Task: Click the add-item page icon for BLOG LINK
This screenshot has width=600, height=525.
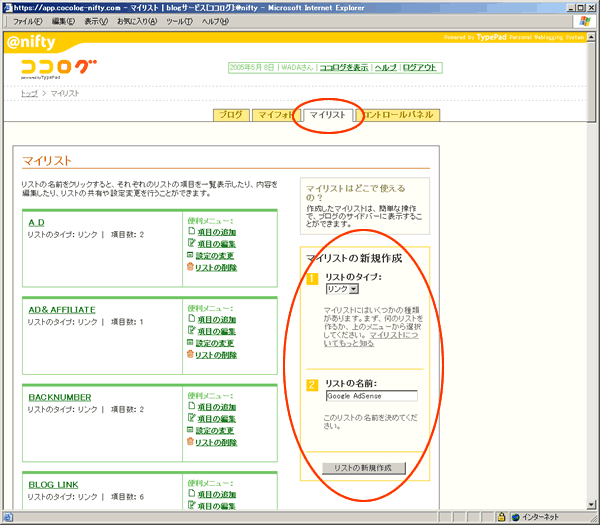Action: pyautogui.click(x=190, y=494)
